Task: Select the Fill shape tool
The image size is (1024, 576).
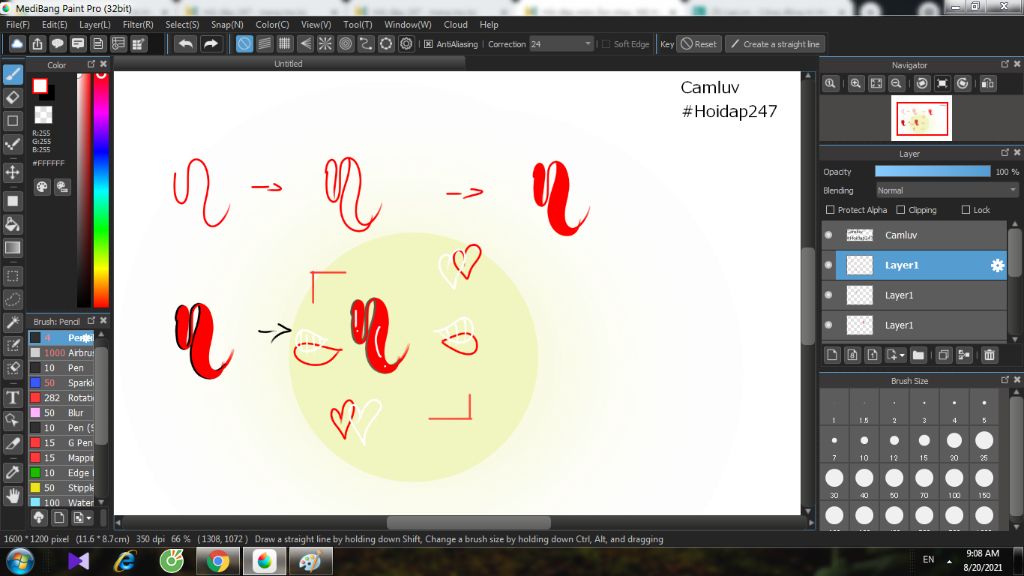Action: [12, 201]
